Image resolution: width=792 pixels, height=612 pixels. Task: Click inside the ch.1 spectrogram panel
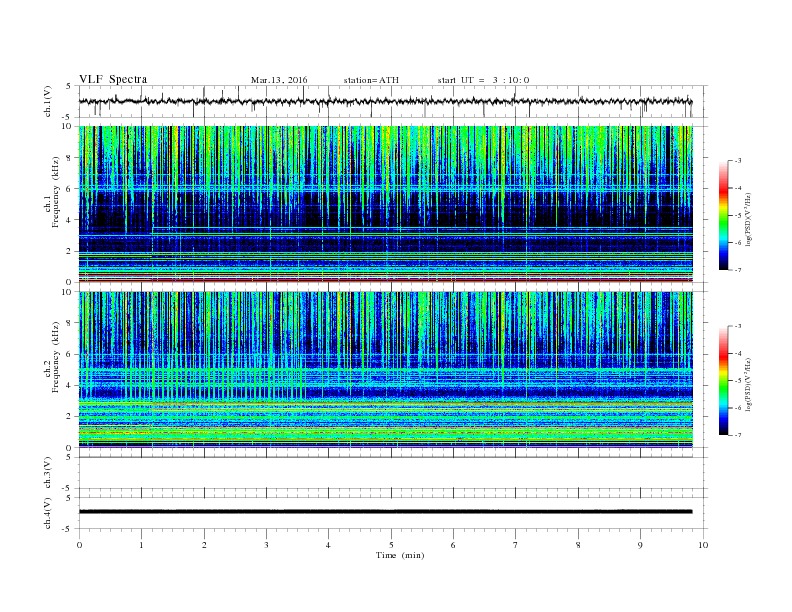(x=386, y=204)
